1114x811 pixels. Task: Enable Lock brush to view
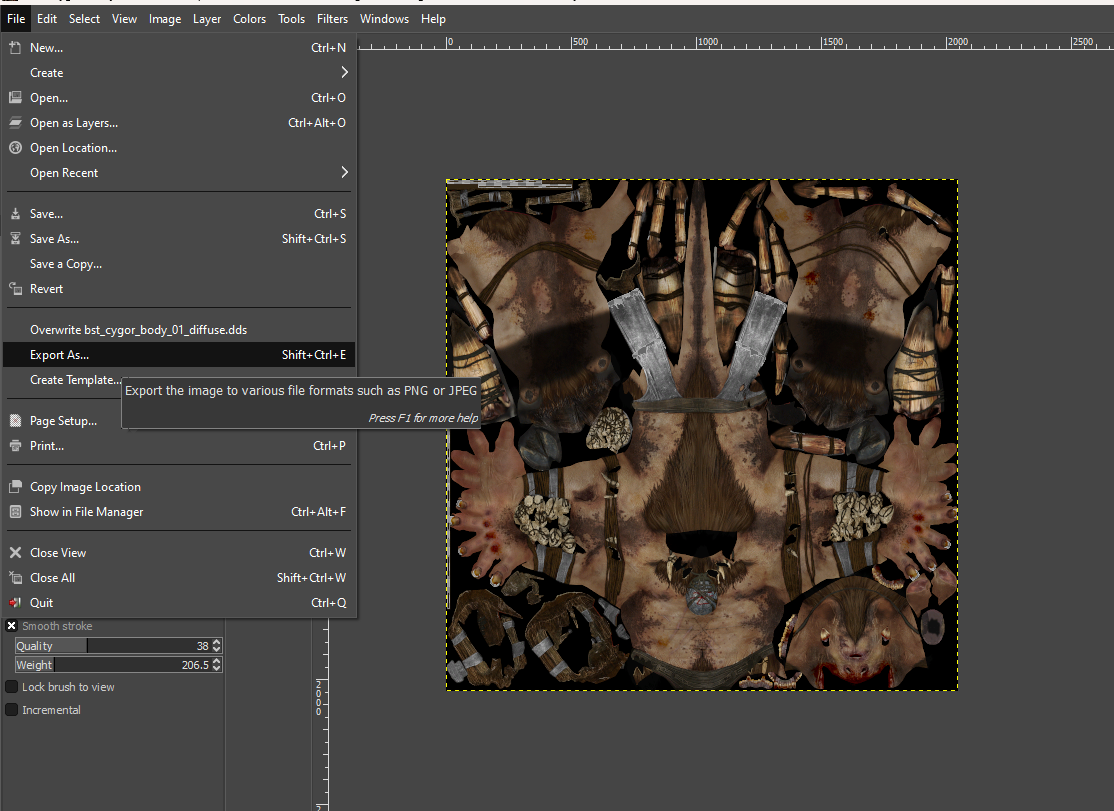11,687
